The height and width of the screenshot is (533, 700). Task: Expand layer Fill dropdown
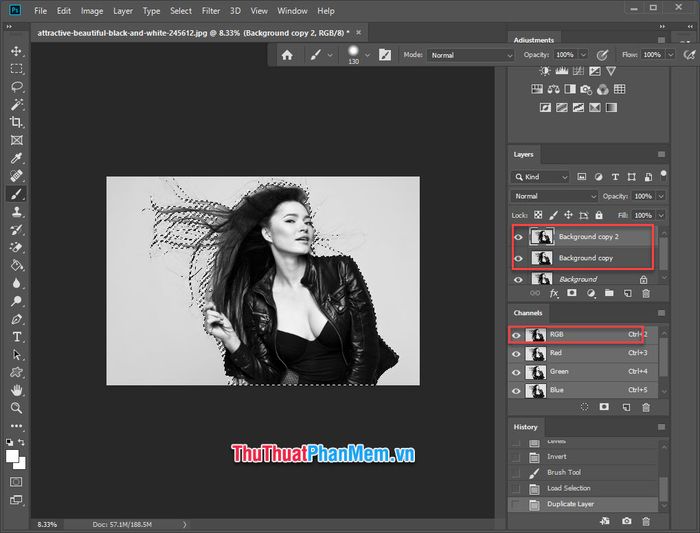tap(661, 215)
